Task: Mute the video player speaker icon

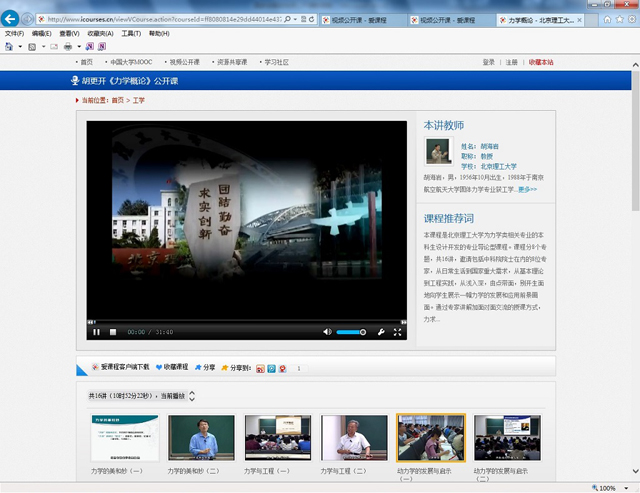Action: point(327,332)
